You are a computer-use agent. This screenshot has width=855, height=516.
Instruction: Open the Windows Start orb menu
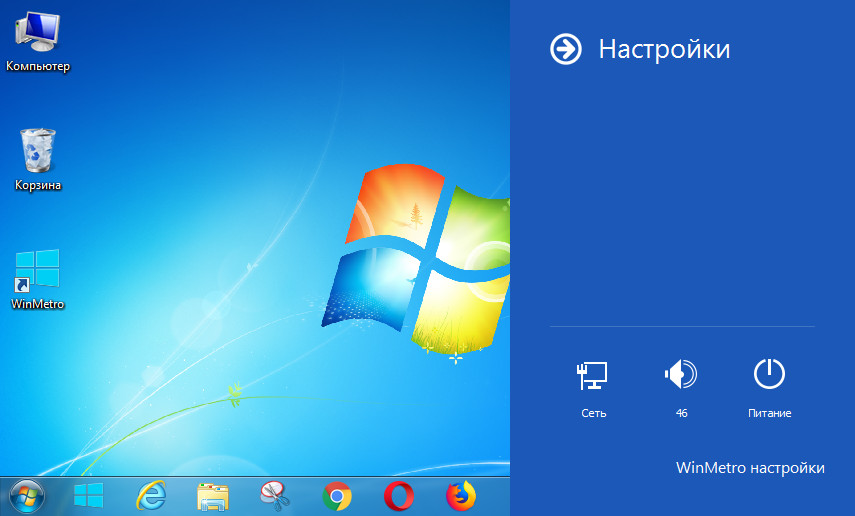point(27,495)
